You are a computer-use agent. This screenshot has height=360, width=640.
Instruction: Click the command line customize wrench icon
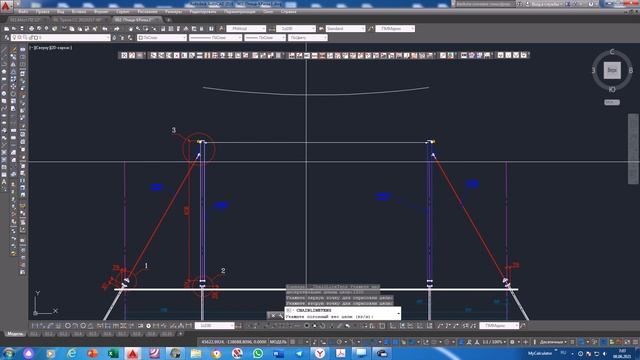pyautogui.click(x=280, y=315)
